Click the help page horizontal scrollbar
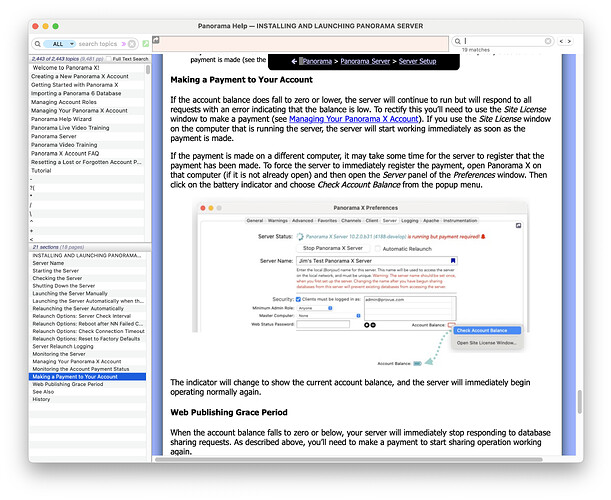 pos(349,460)
